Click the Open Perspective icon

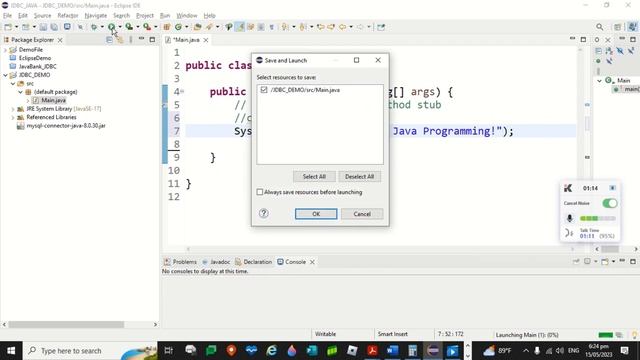(618, 27)
